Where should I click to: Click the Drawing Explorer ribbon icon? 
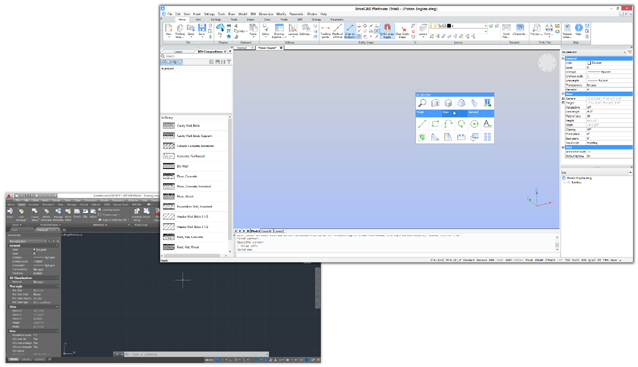pos(279,30)
